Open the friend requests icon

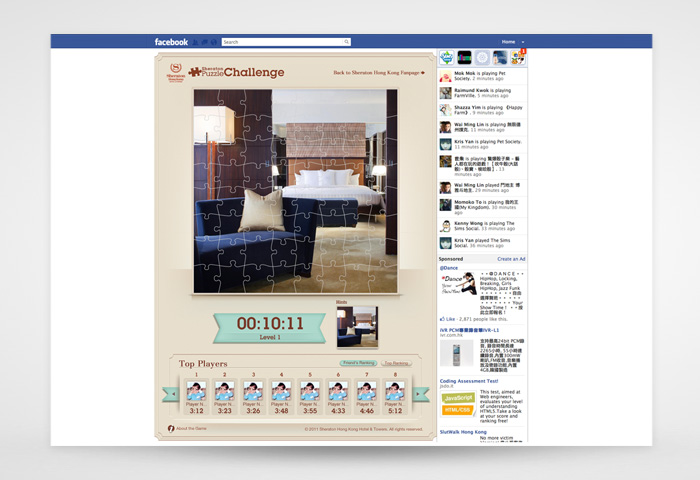pyautogui.click(x=195, y=42)
